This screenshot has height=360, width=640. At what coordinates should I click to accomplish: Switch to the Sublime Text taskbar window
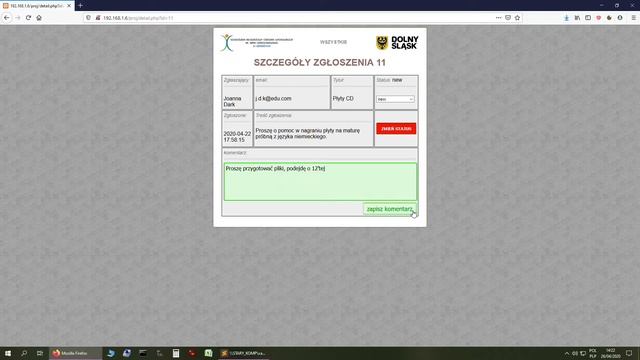click(243, 353)
